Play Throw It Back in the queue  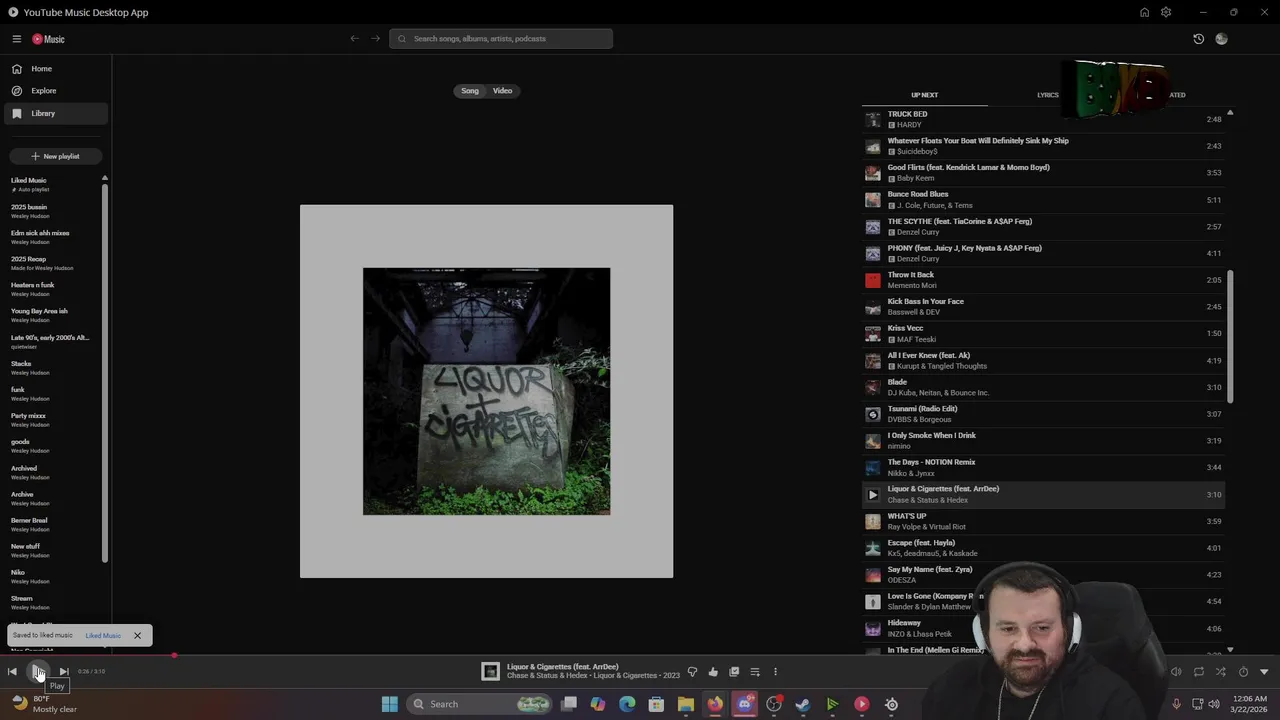pyautogui.click(x=1043, y=280)
